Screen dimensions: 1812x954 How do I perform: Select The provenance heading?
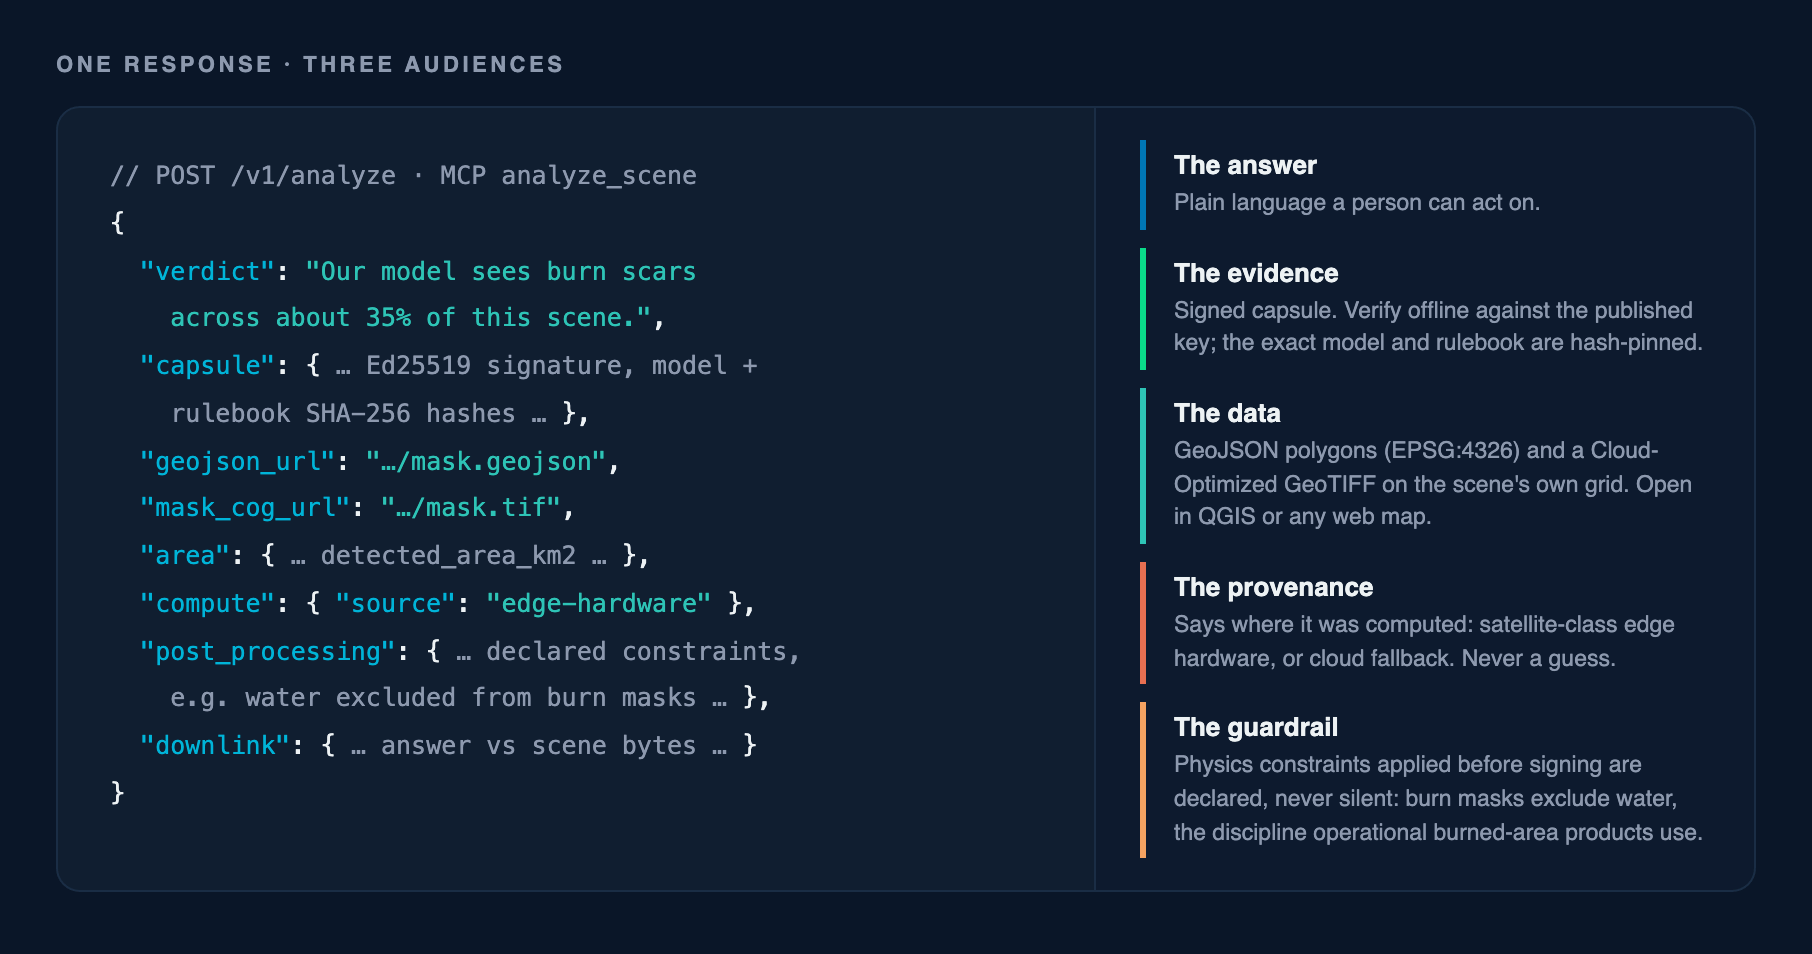tap(1273, 587)
